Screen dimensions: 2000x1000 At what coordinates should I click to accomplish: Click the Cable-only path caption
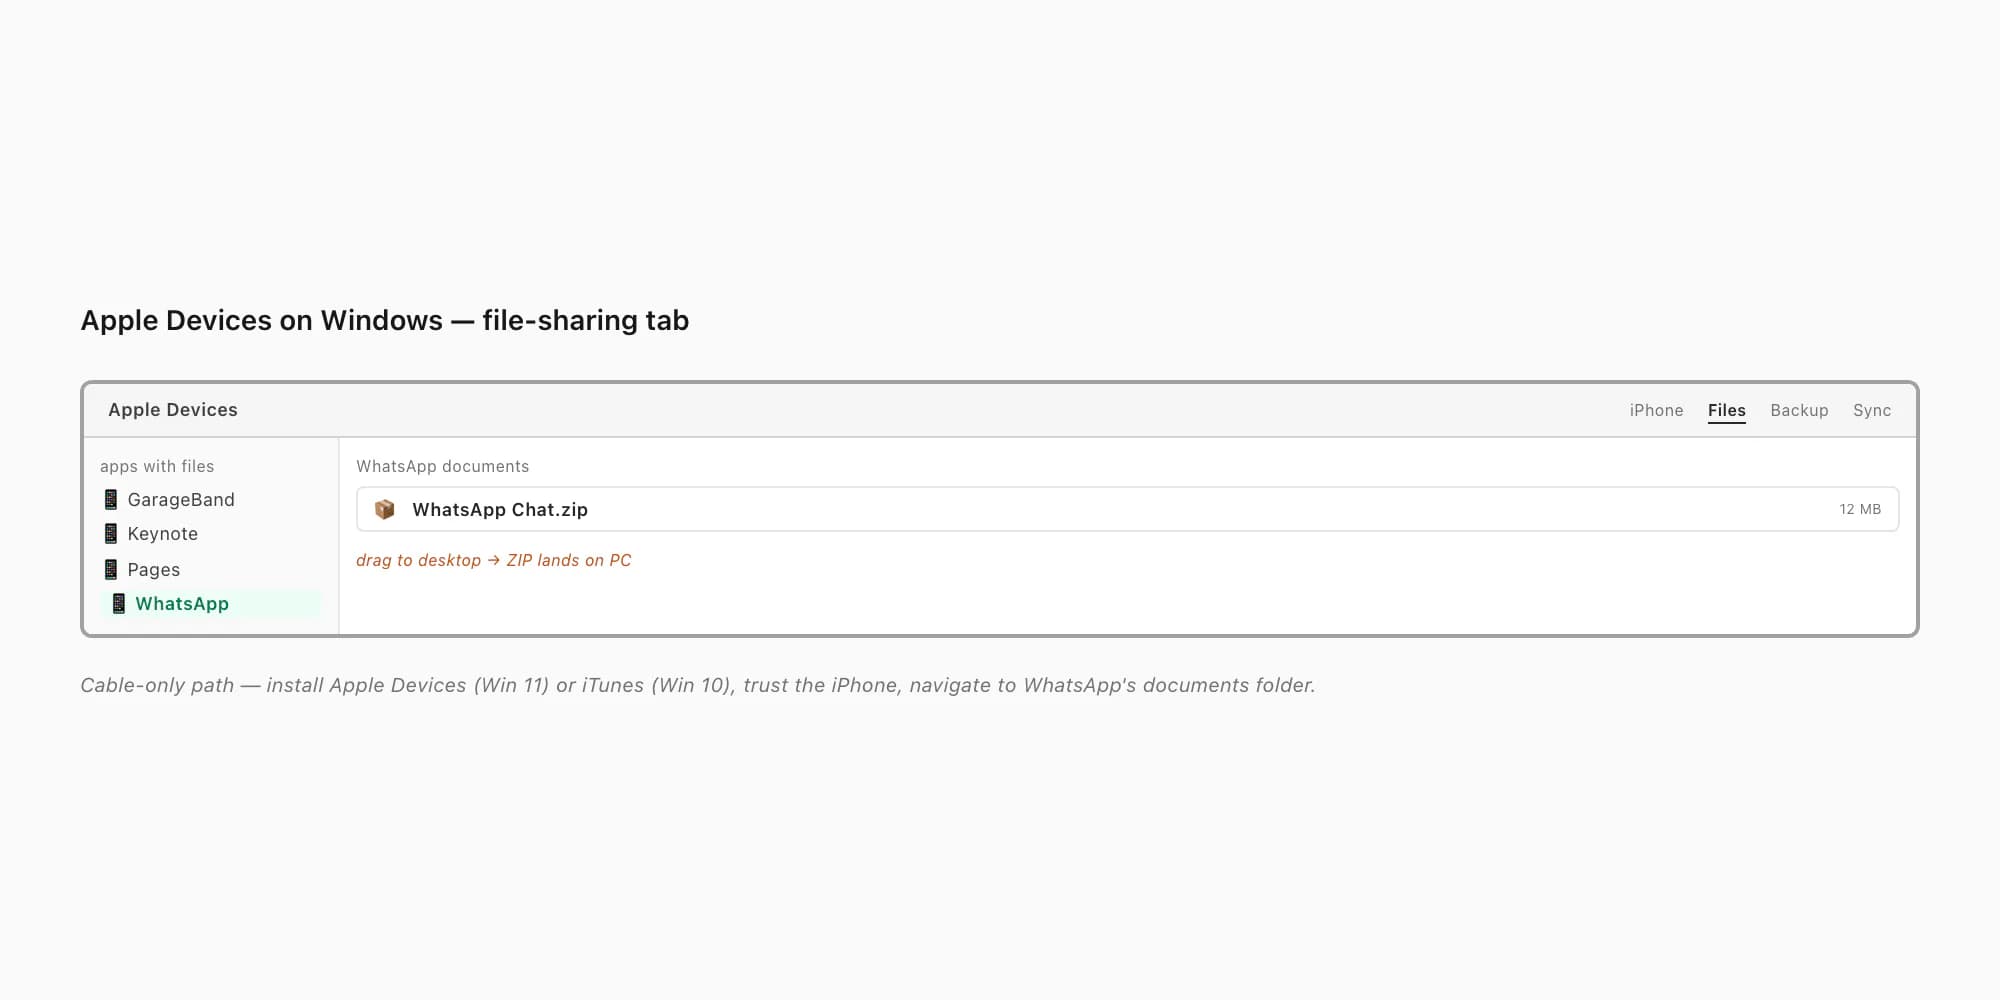pos(698,685)
